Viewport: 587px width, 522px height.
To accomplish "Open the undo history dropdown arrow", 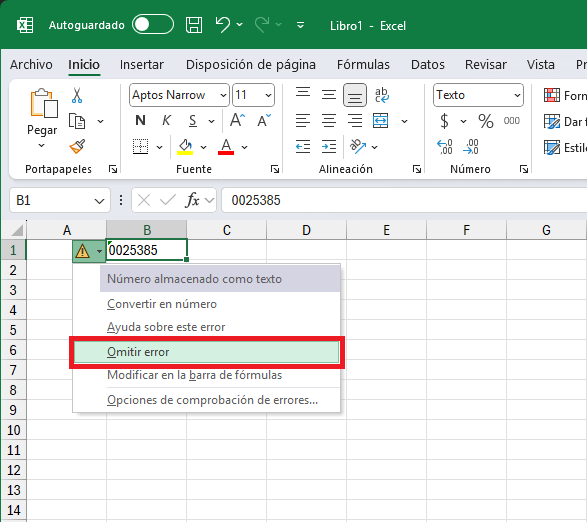I will tap(240, 25).
